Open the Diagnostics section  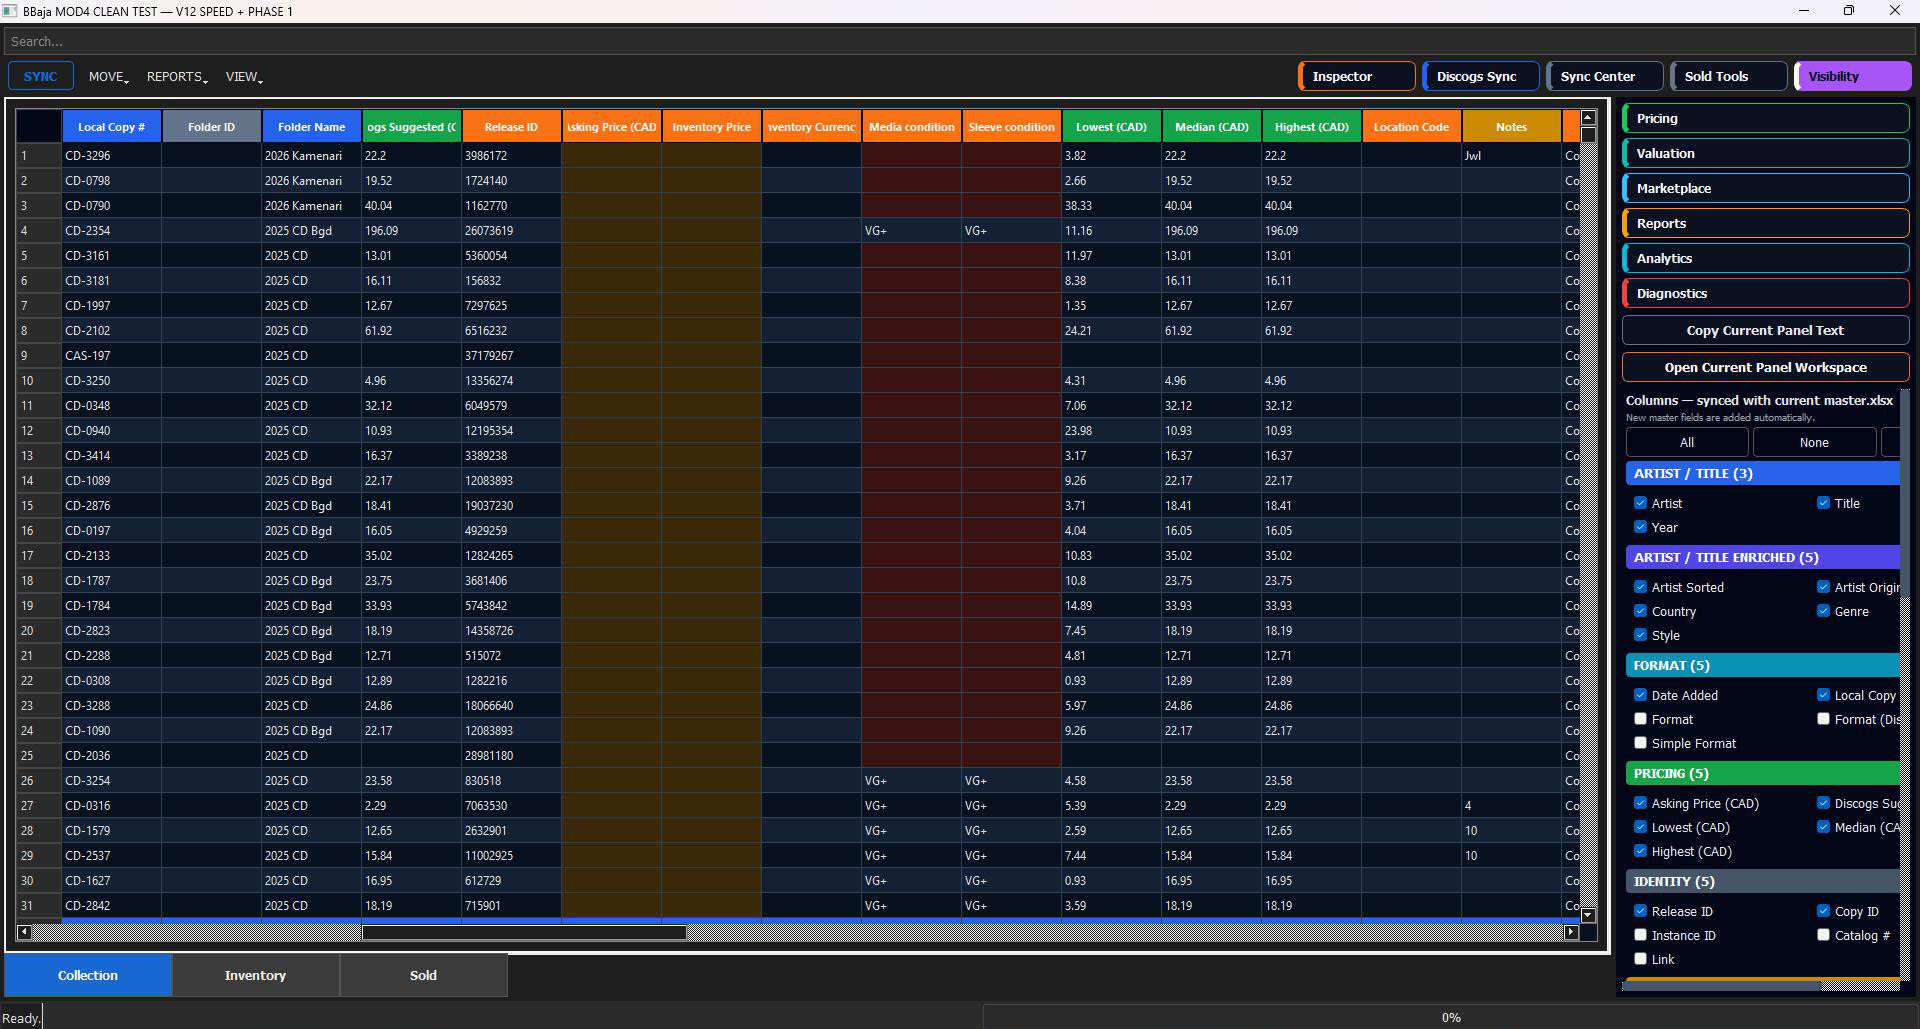pyautogui.click(x=1765, y=293)
